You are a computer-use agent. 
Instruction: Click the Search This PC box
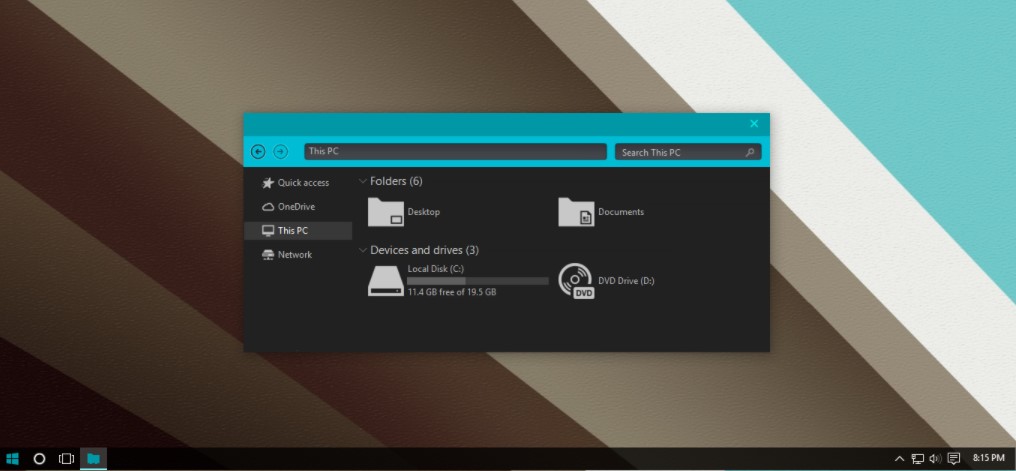[x=680, y=153]
